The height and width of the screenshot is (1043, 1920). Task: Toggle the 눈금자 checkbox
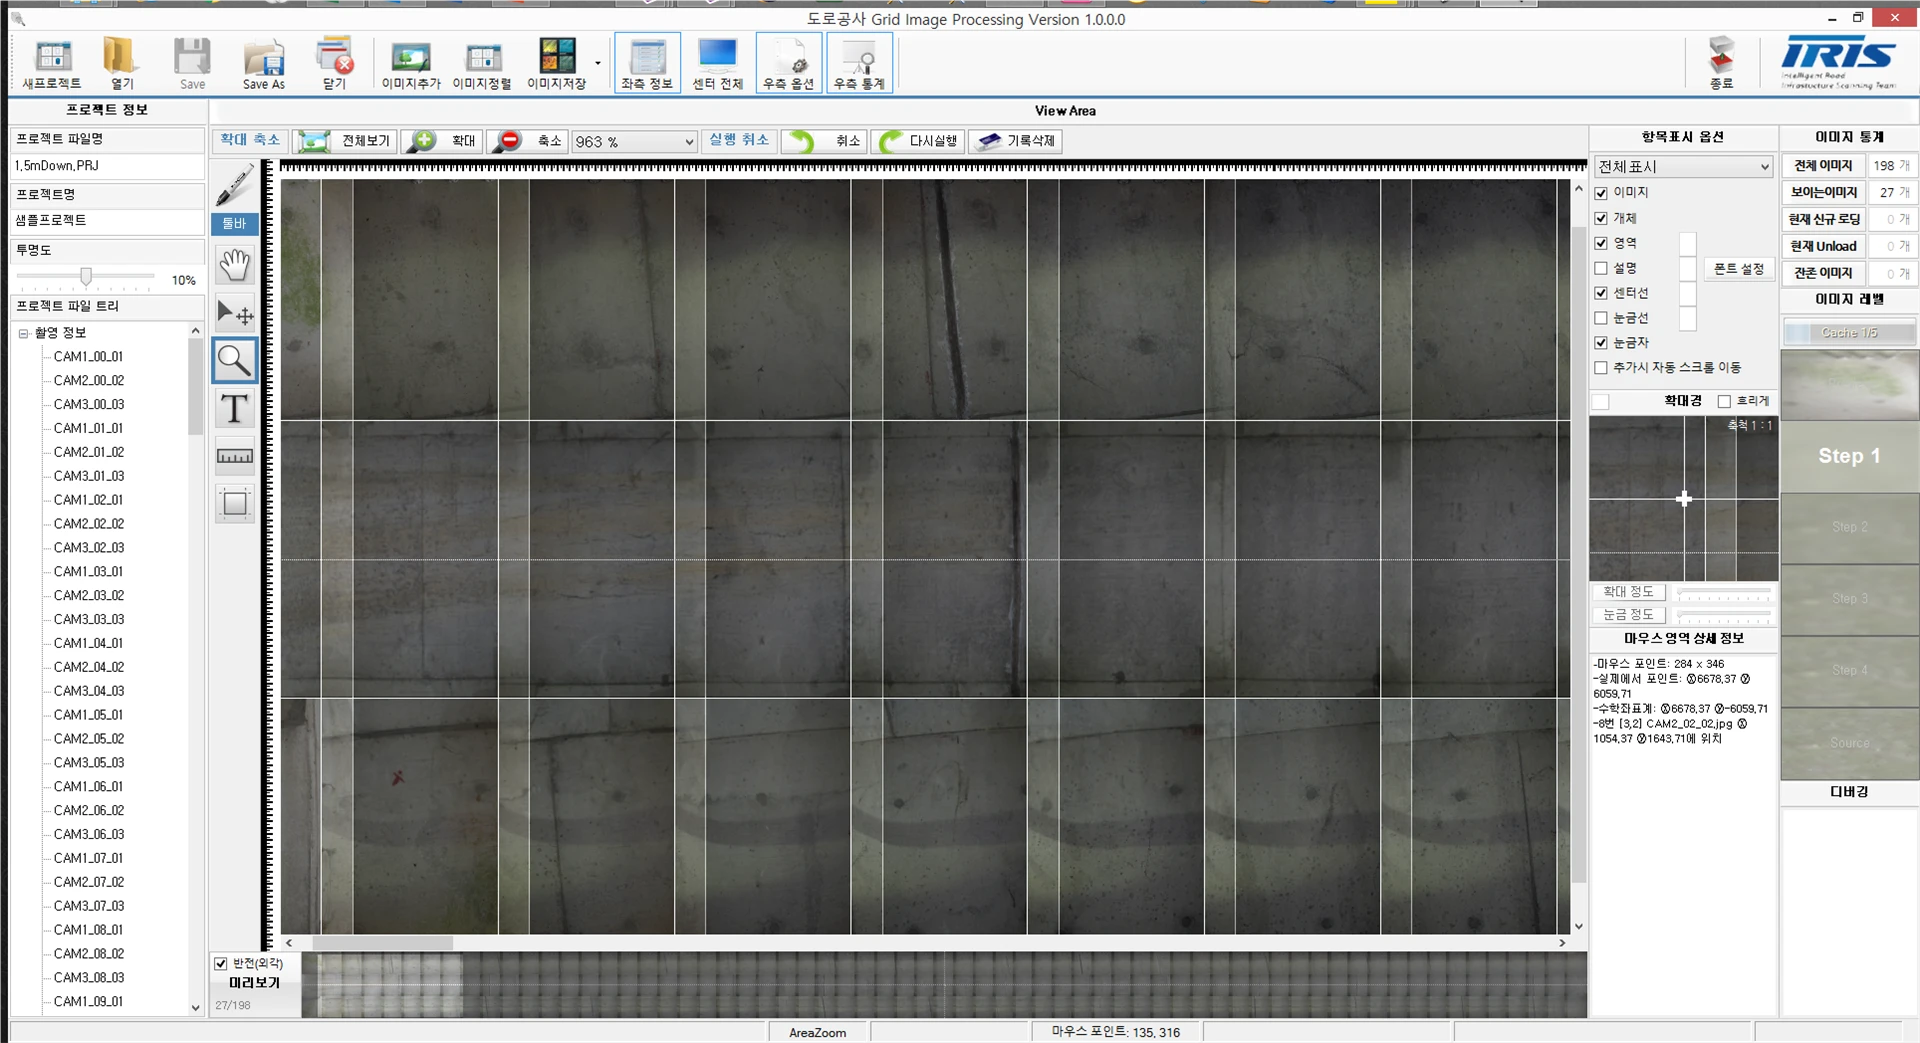click(1601, 343)
